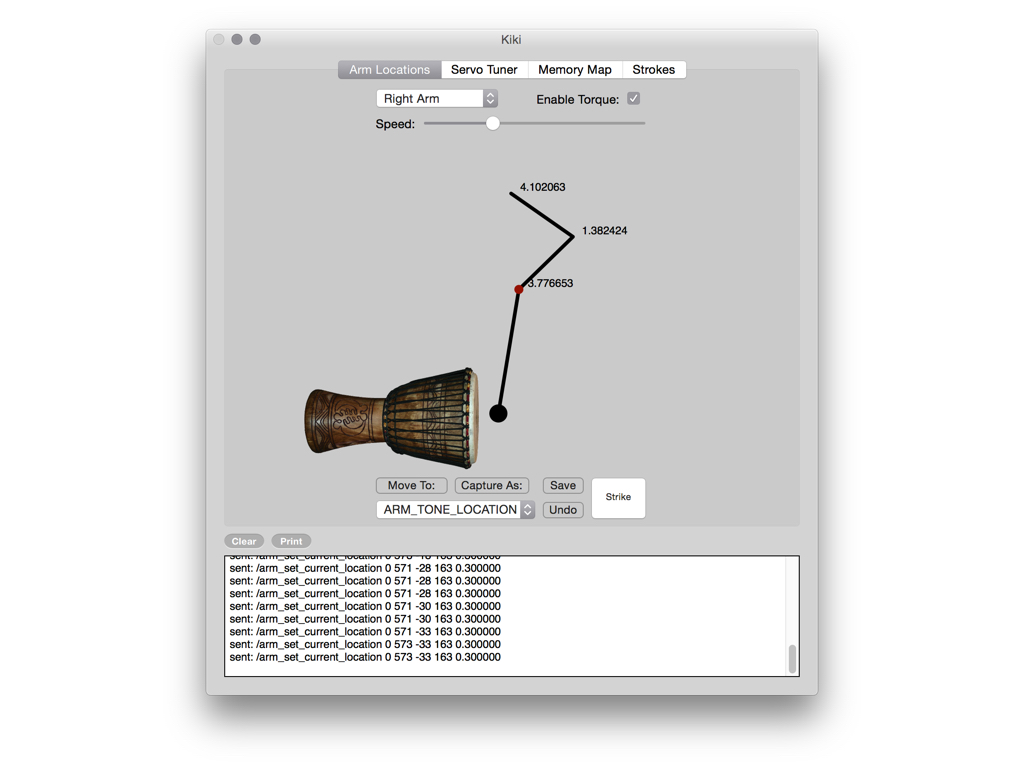1024x768 pixels.
Task: Click the 4.102063 joint angle label
Action: point(543,187)
